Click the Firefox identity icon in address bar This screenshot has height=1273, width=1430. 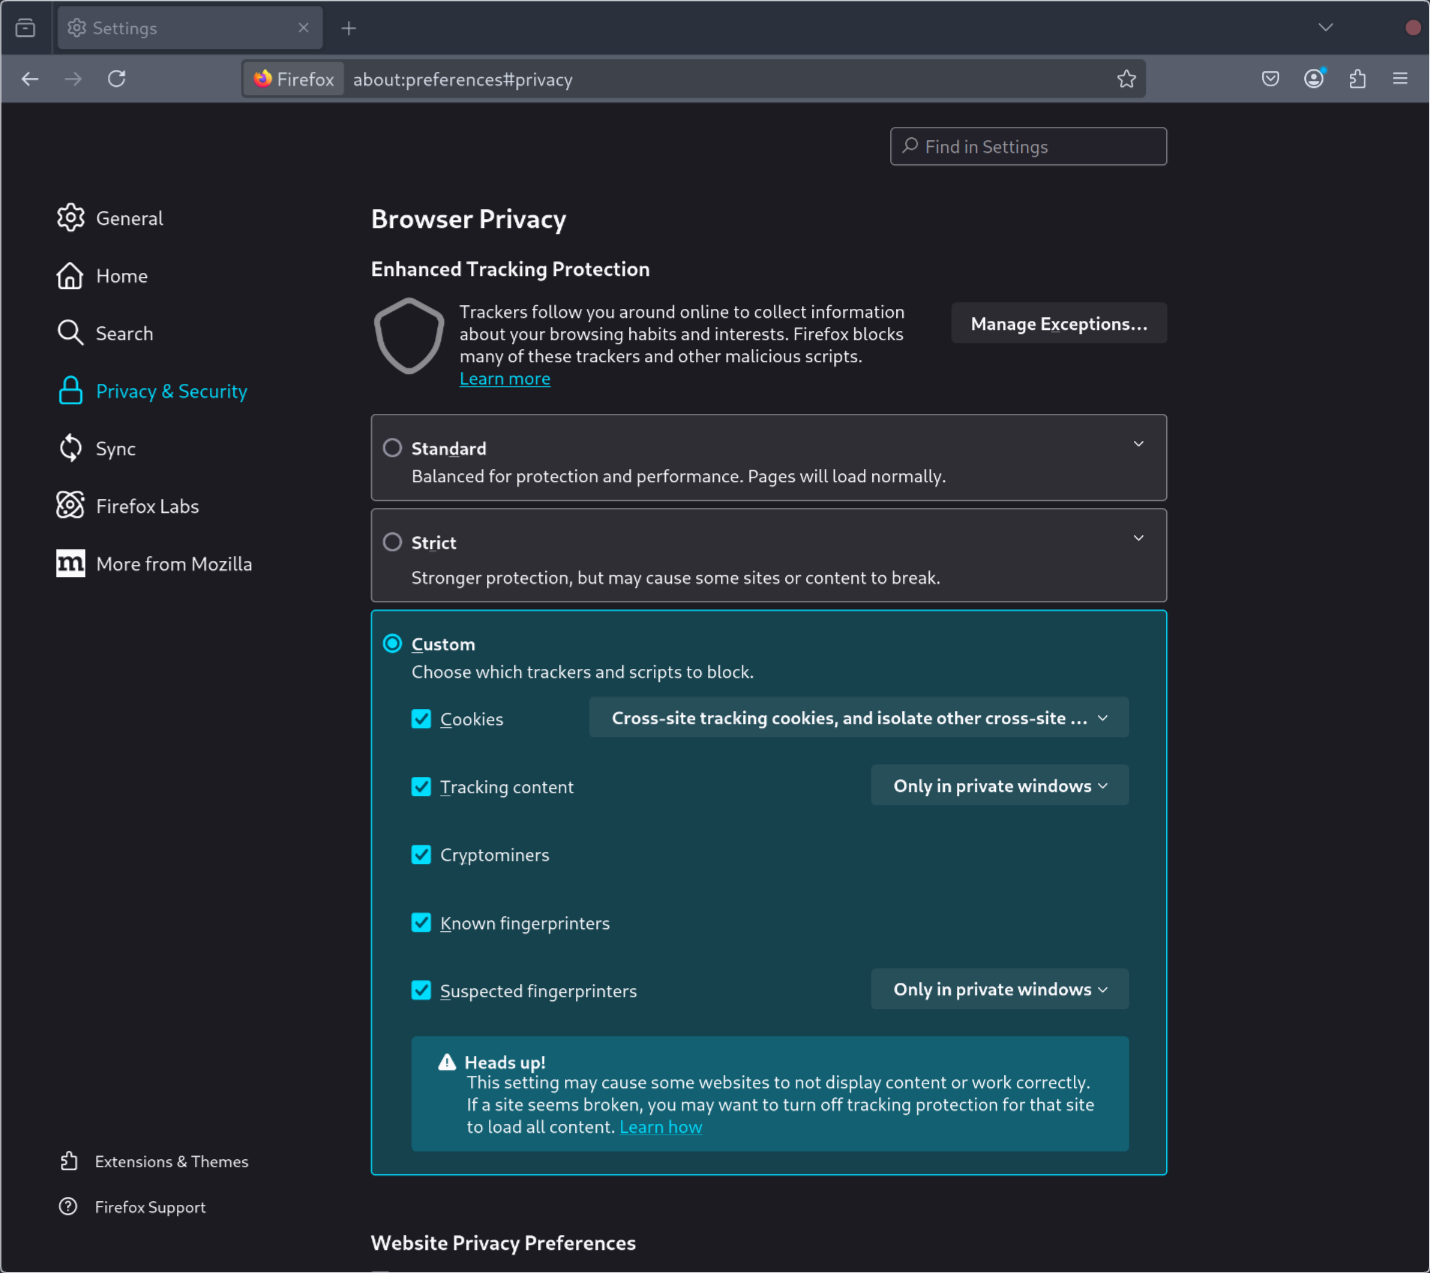click(294, 79)
